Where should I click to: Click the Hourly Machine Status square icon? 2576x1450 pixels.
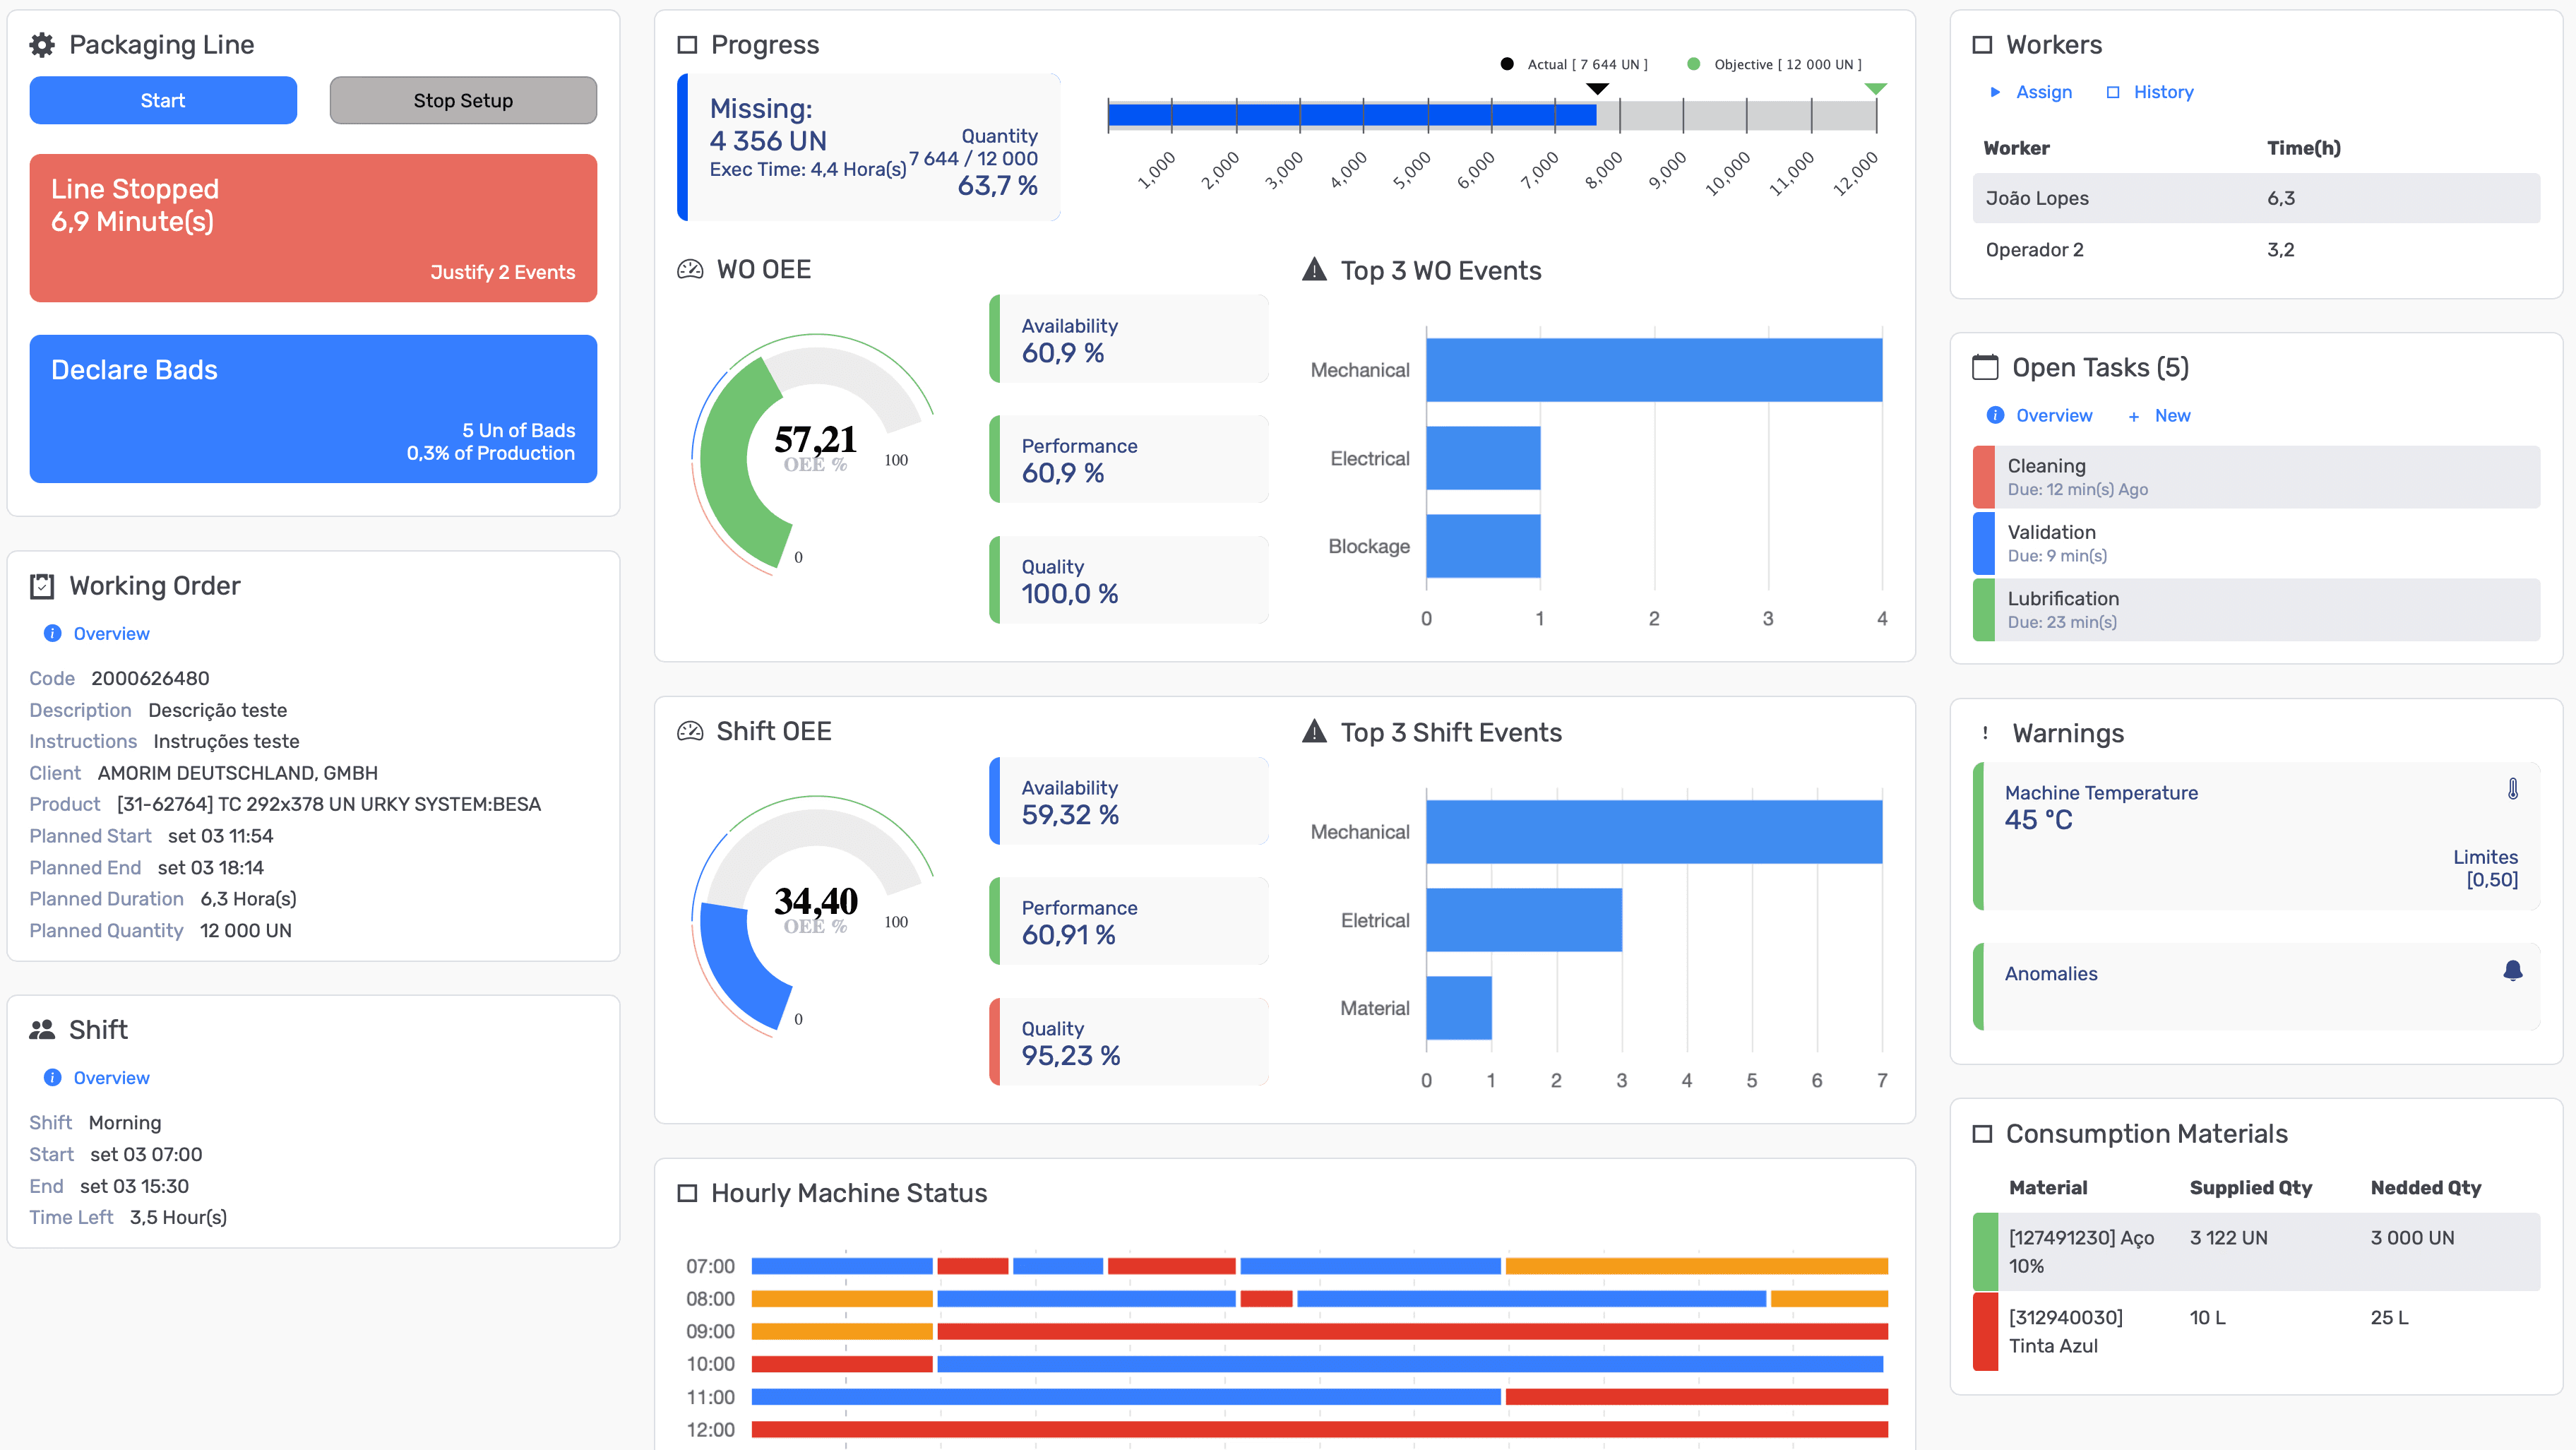pos(687,1193)
